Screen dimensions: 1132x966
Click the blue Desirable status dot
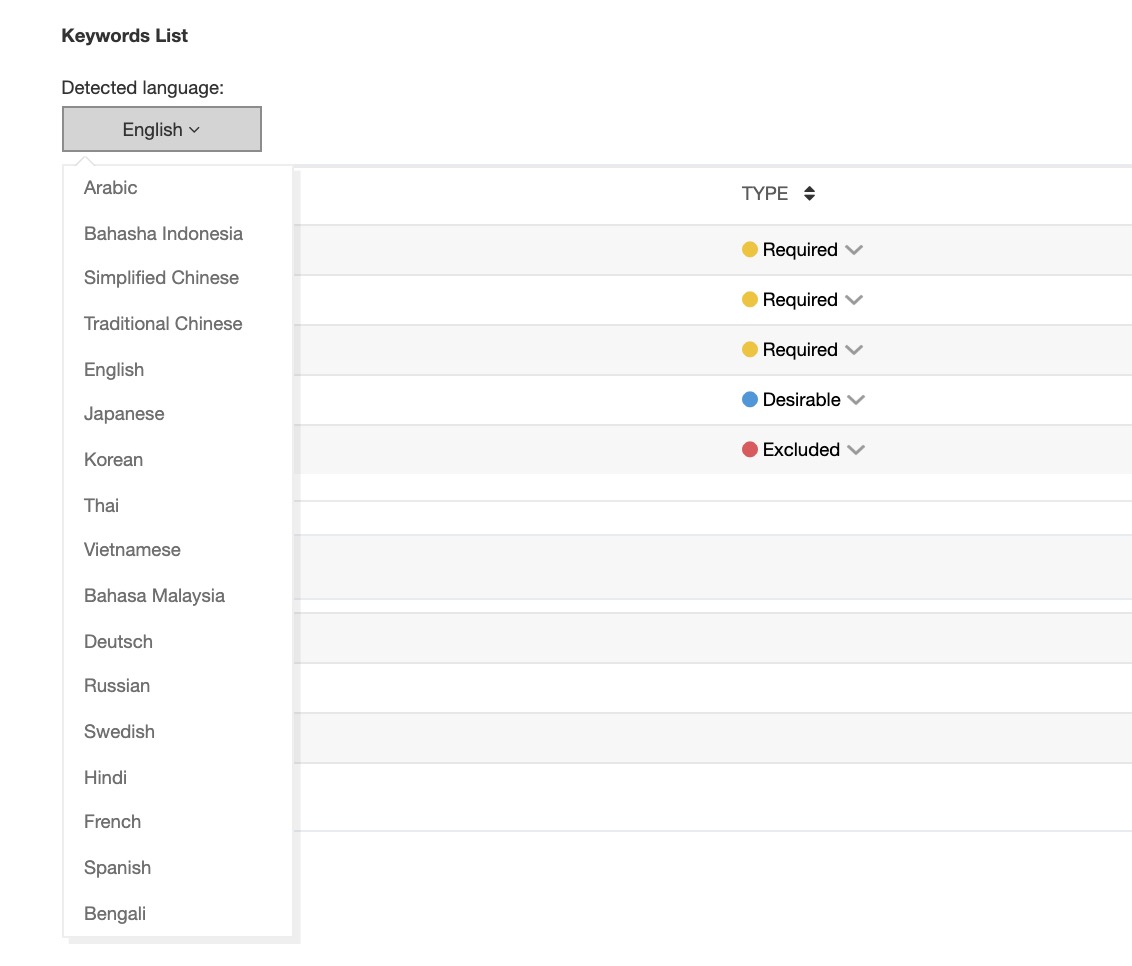coord(750,400)
